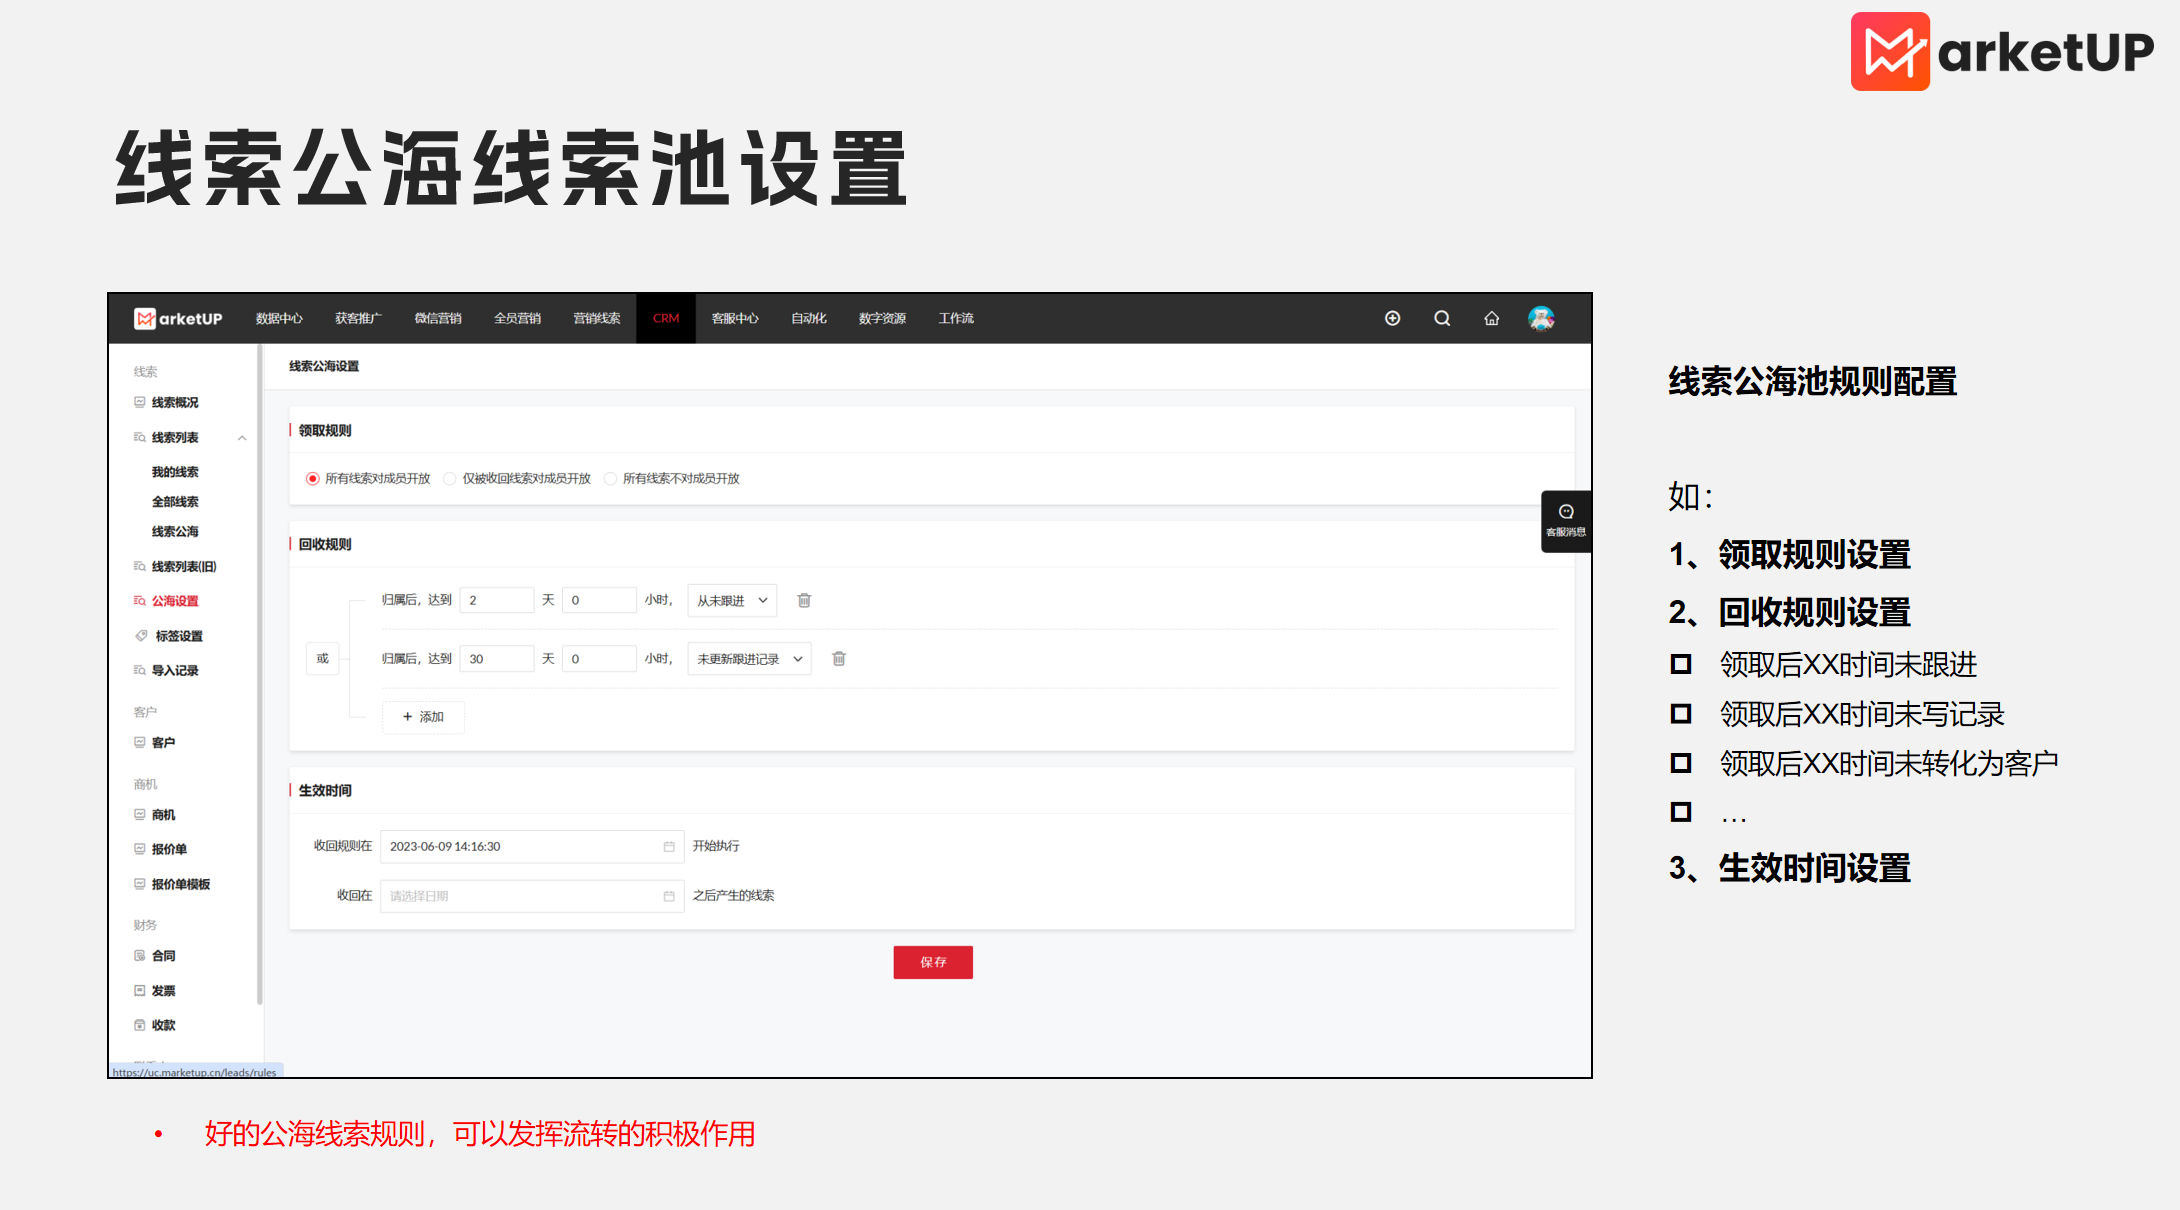Viewport: 2180px width, 1210px height.
Task: Open the 从未跟进 condition dropdown
Action: tap(732, 600)
